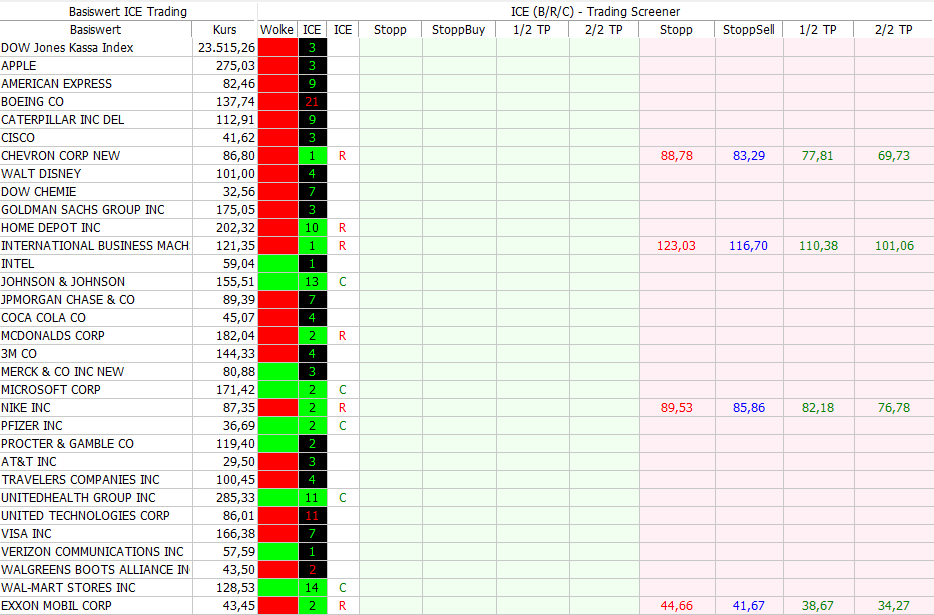Viewport: 934px width, 615px height.
Task: Select MCDONALDS CORP entry
Action: pyautogui.click(x=53, y=336)
